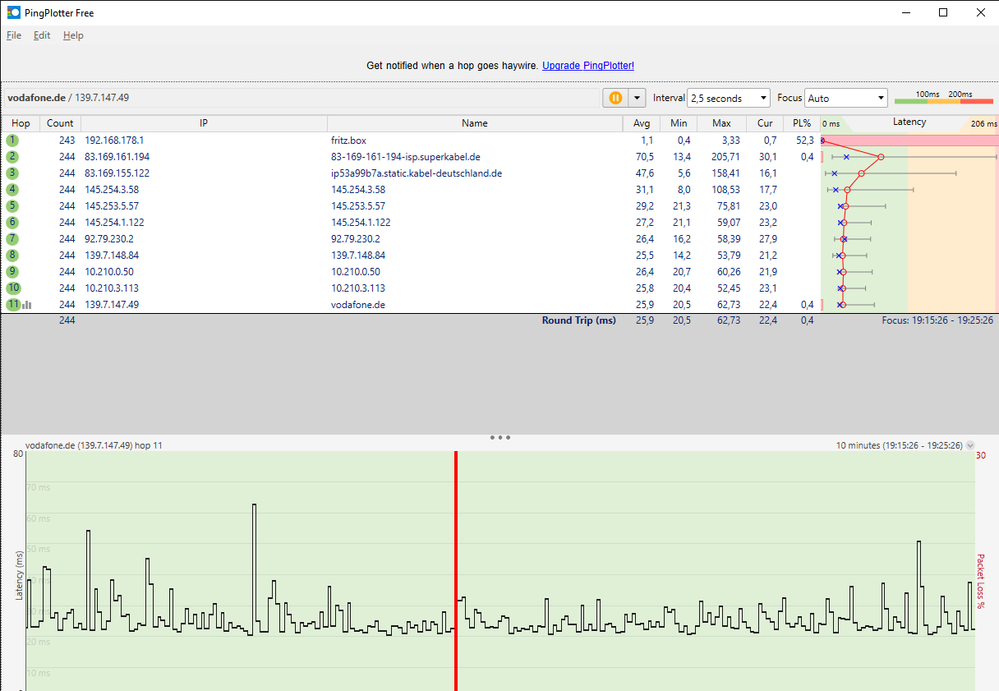The height and width of the screenshot is (691, 999).
Task: Pause the trace with the orange pause button
Action: (x=615, y=98)
